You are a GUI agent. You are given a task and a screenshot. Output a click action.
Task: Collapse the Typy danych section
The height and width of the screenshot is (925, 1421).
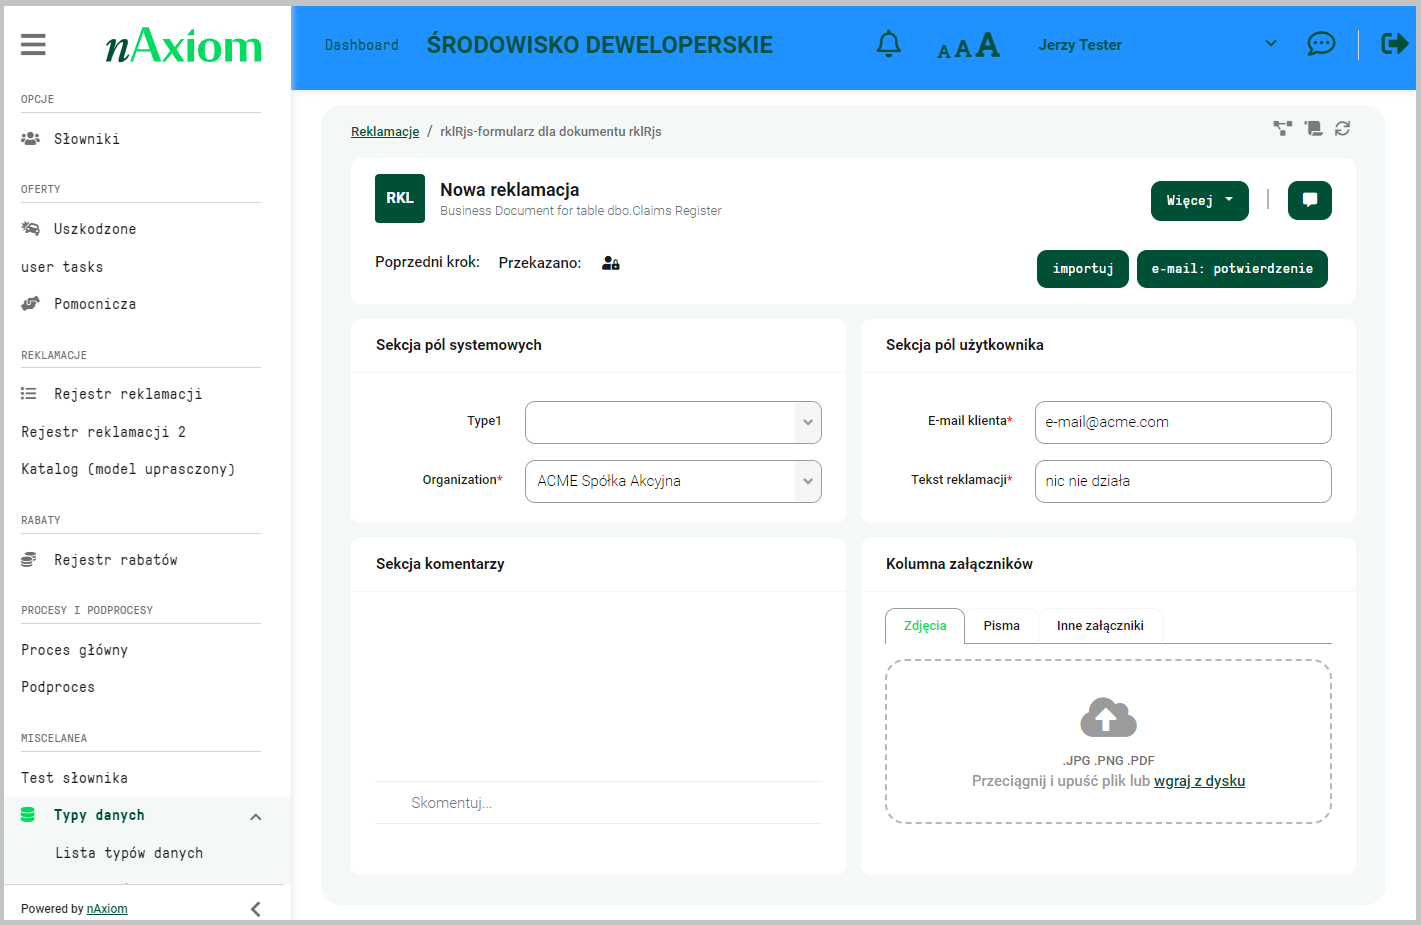coord(256,815)
